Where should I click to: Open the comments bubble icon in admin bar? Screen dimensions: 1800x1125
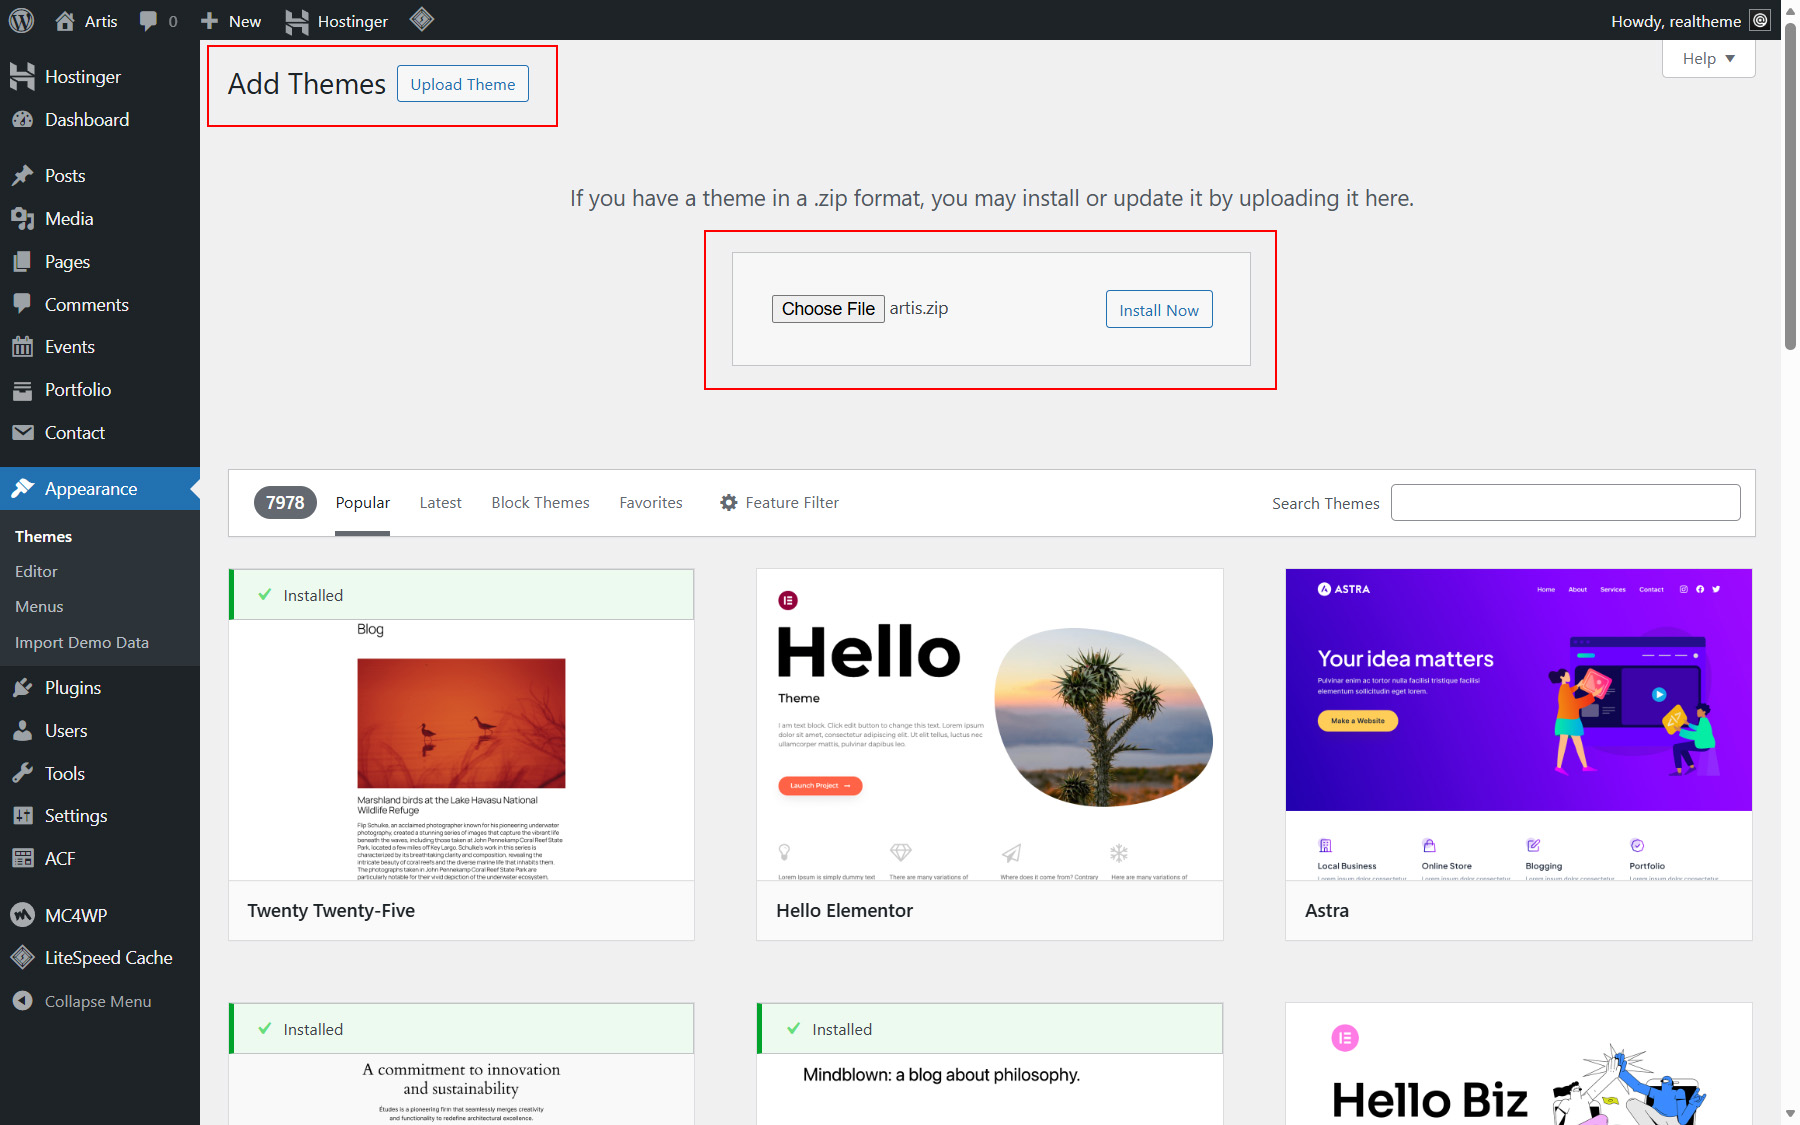point(148,21)
